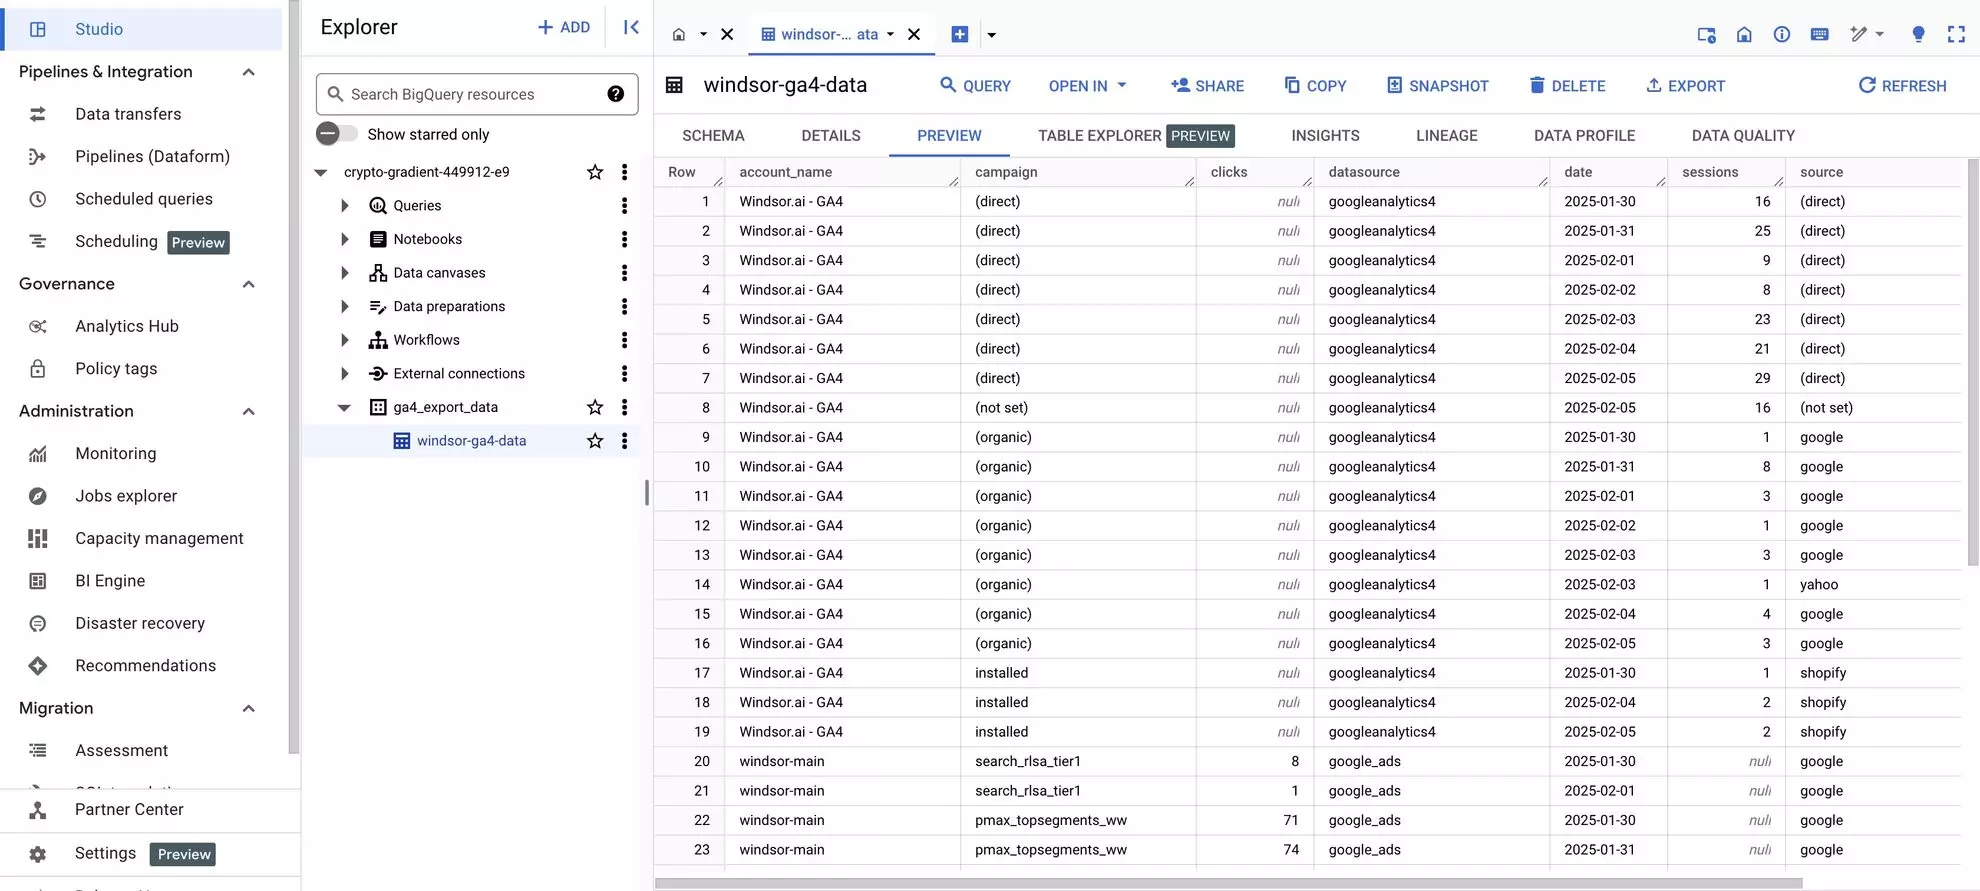Expand the Notebooks tree node
This screenshot has width=1980, height=891.
click(x=345, y=239)
